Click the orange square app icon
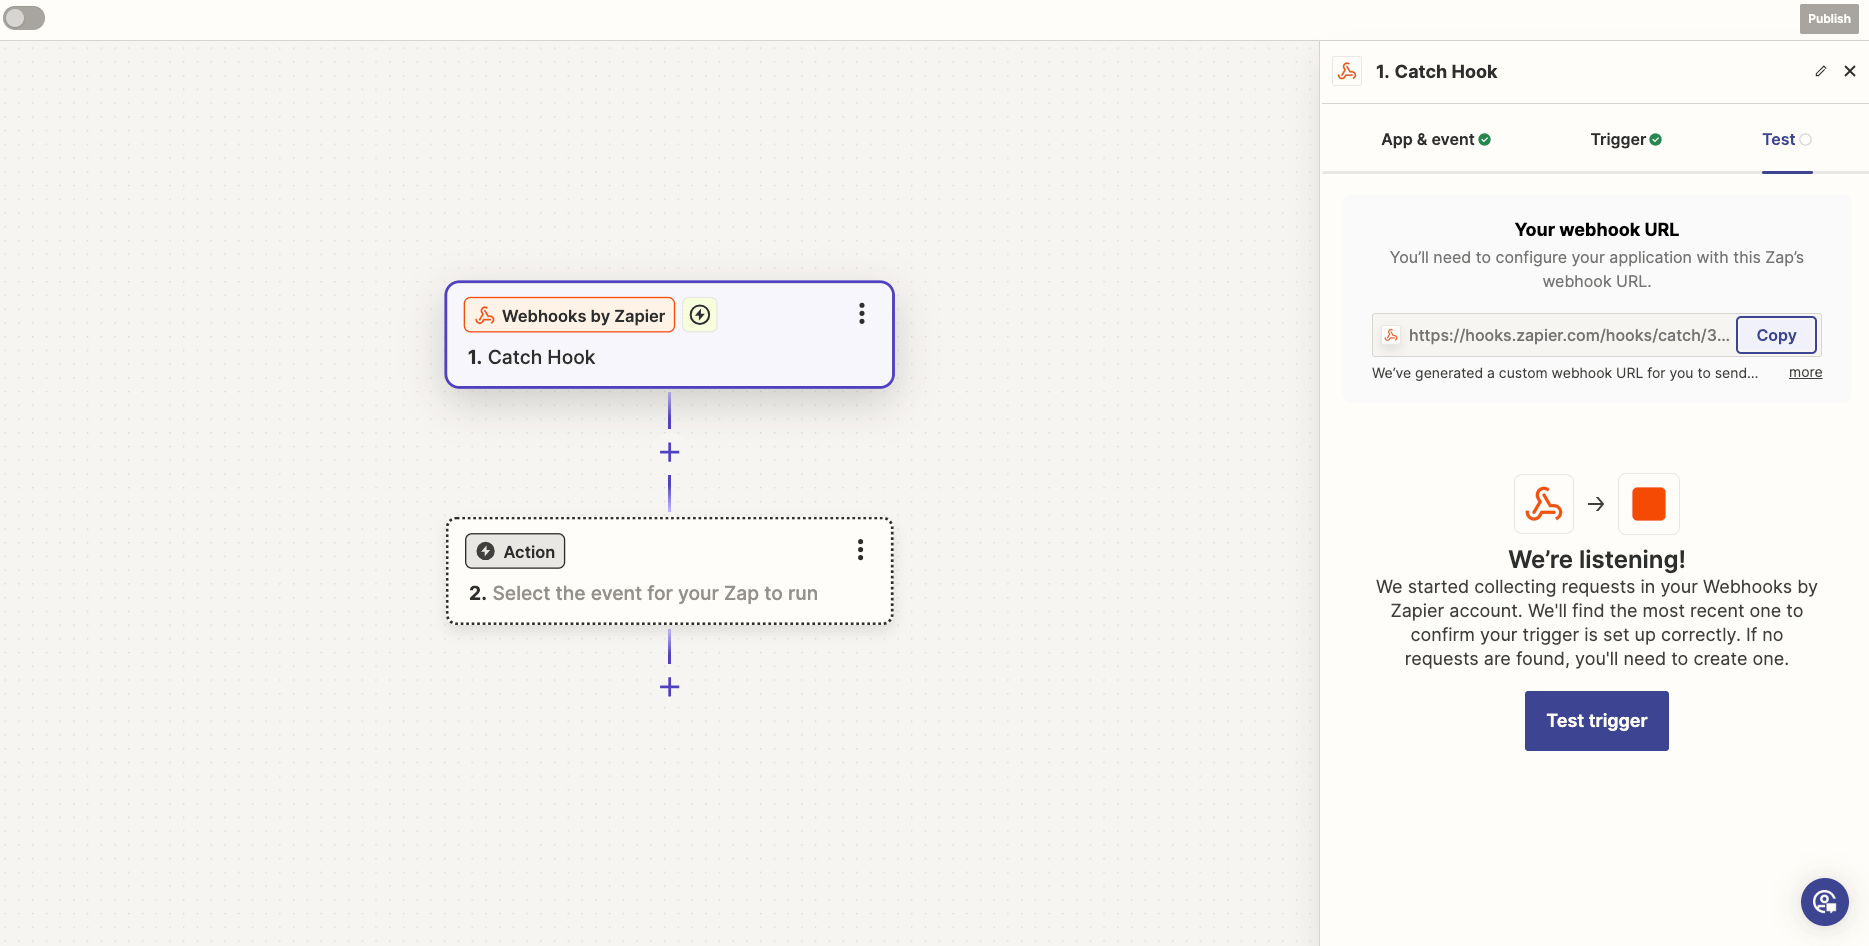1869x946 pixels. 1648,504
